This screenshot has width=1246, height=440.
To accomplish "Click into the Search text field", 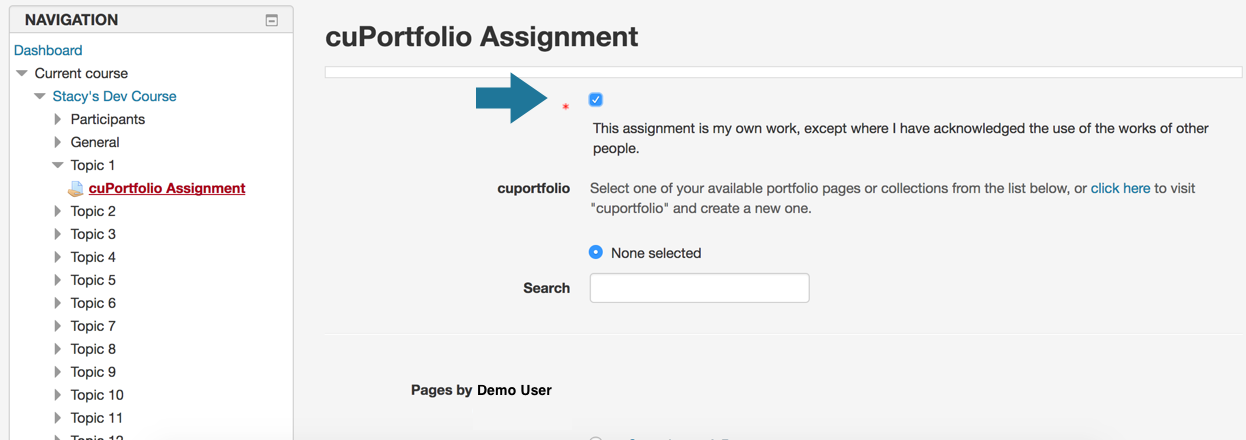I will (699, 288).
